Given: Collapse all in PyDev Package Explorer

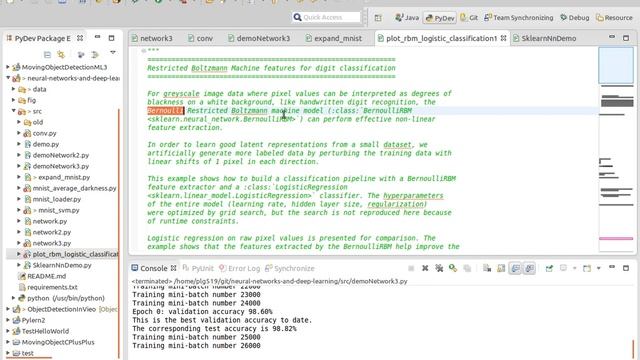Looking at the screenshot, I should point(47,54).
